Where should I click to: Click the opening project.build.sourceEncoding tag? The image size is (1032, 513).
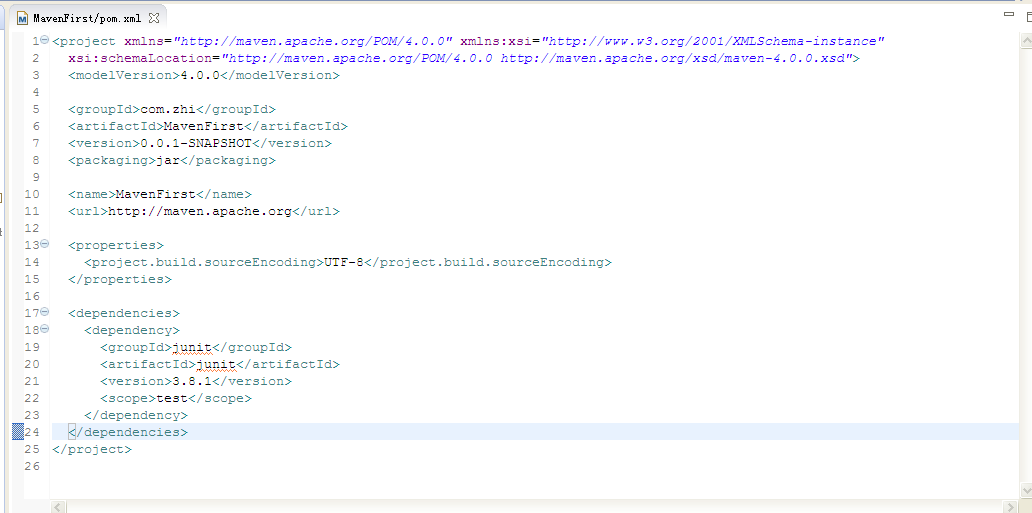[203, 262]
